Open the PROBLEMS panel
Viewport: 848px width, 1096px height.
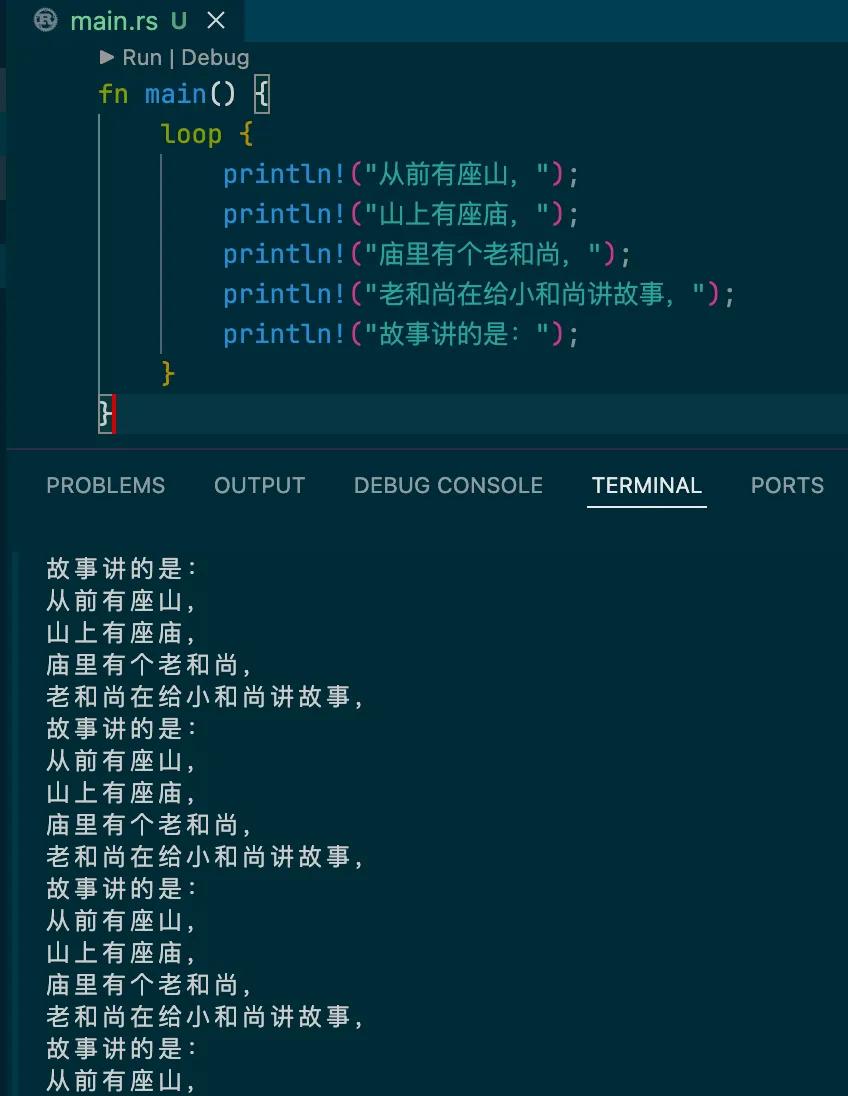(105, 485)
